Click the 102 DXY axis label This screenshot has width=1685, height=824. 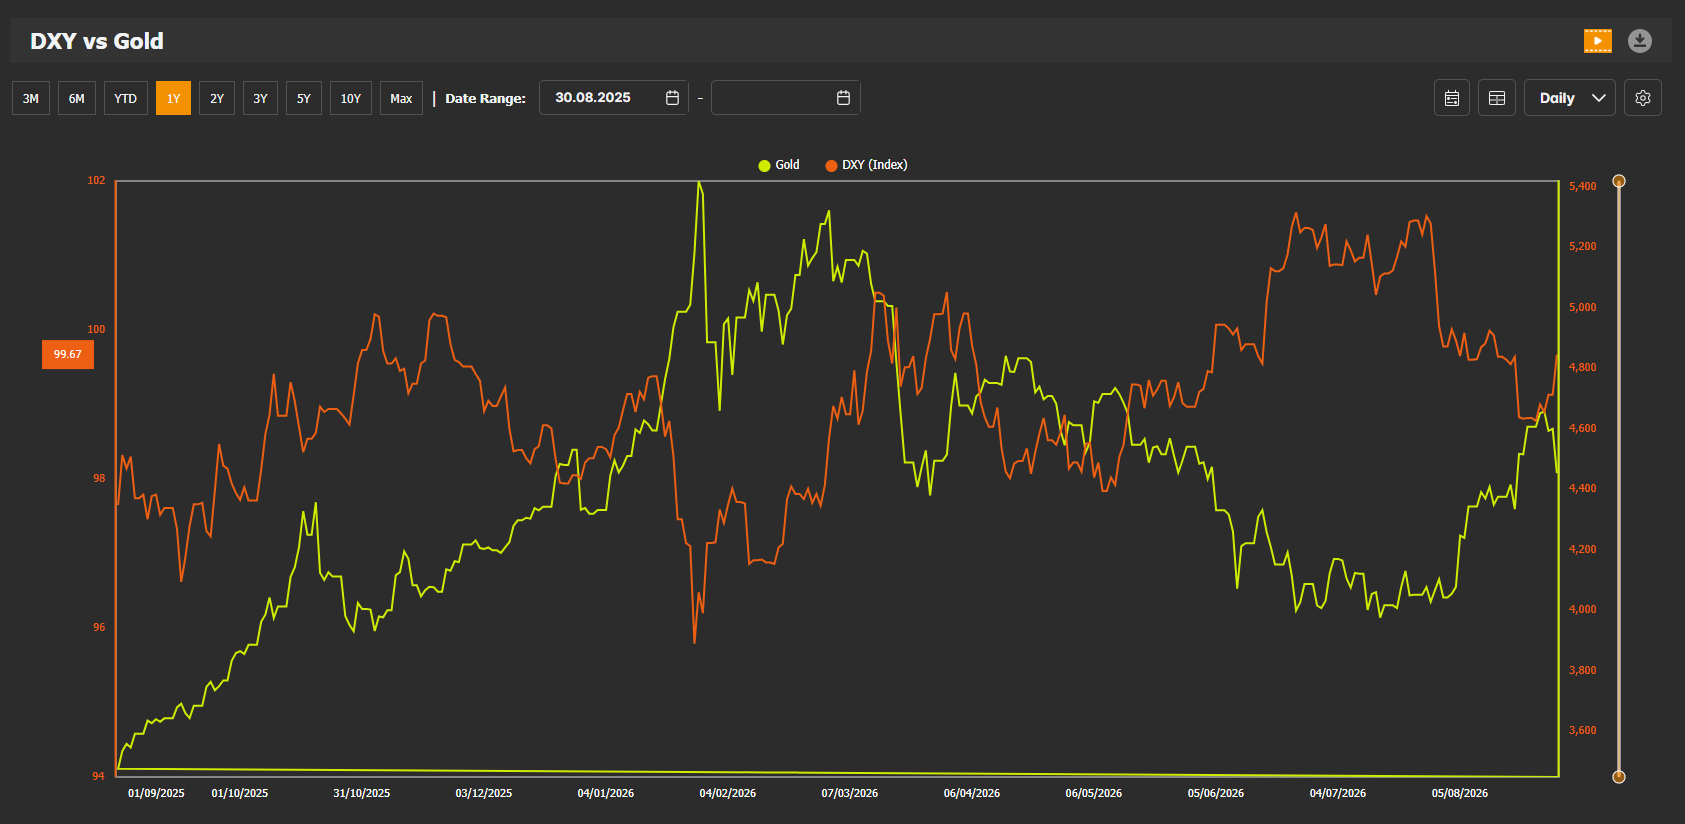[96, 180]
